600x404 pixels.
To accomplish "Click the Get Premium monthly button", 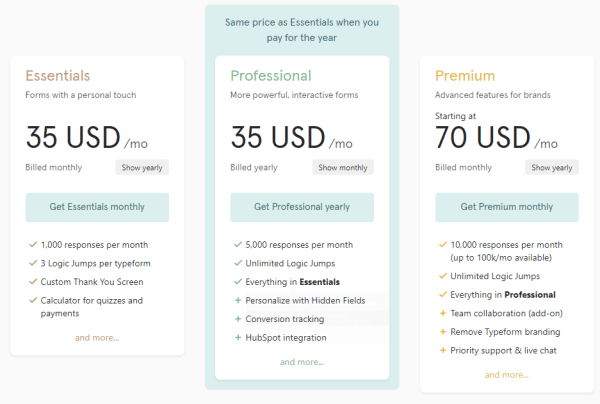I will [x=507, y=207].
